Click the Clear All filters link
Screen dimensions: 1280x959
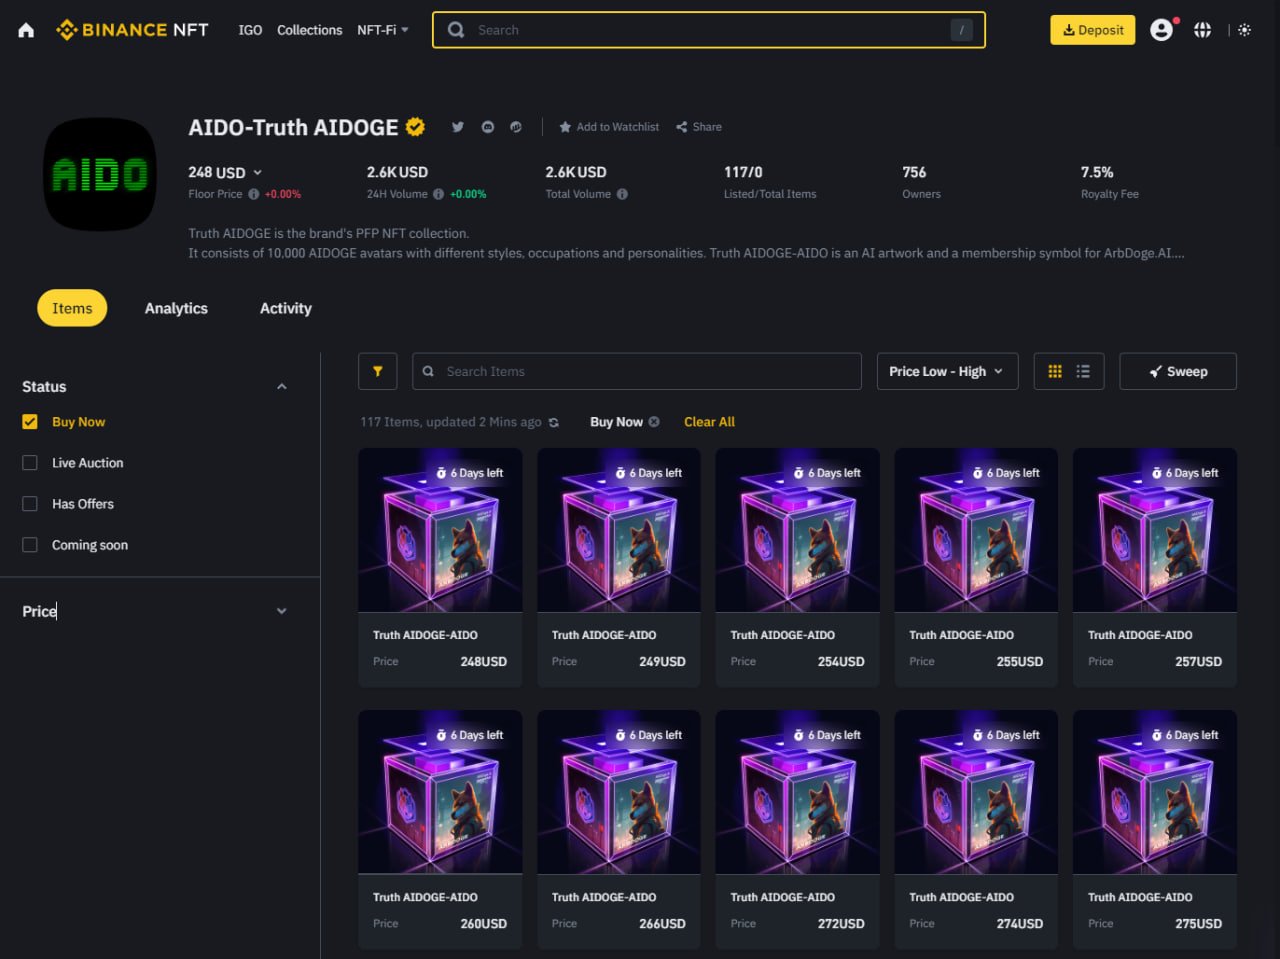(x=709, y=422)
